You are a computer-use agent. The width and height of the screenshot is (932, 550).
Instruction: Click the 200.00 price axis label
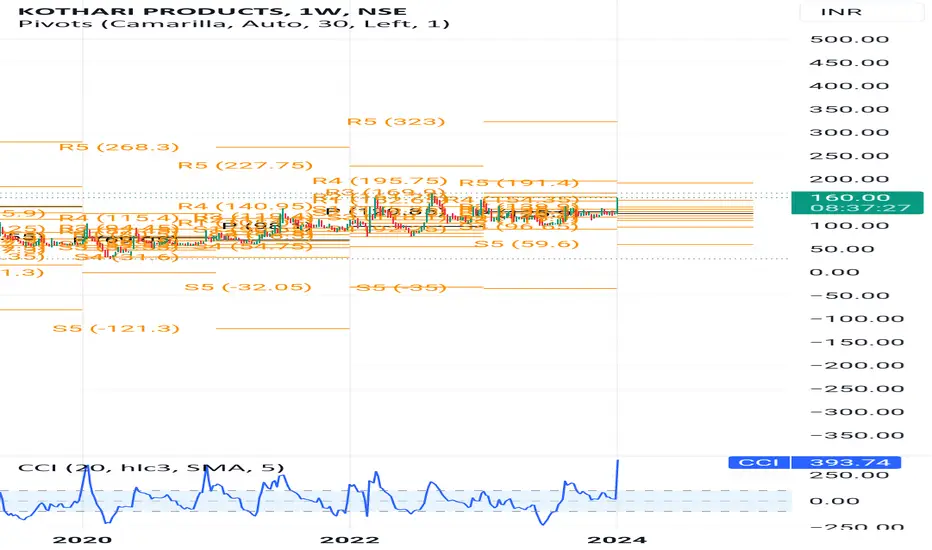tap(849, 179)
